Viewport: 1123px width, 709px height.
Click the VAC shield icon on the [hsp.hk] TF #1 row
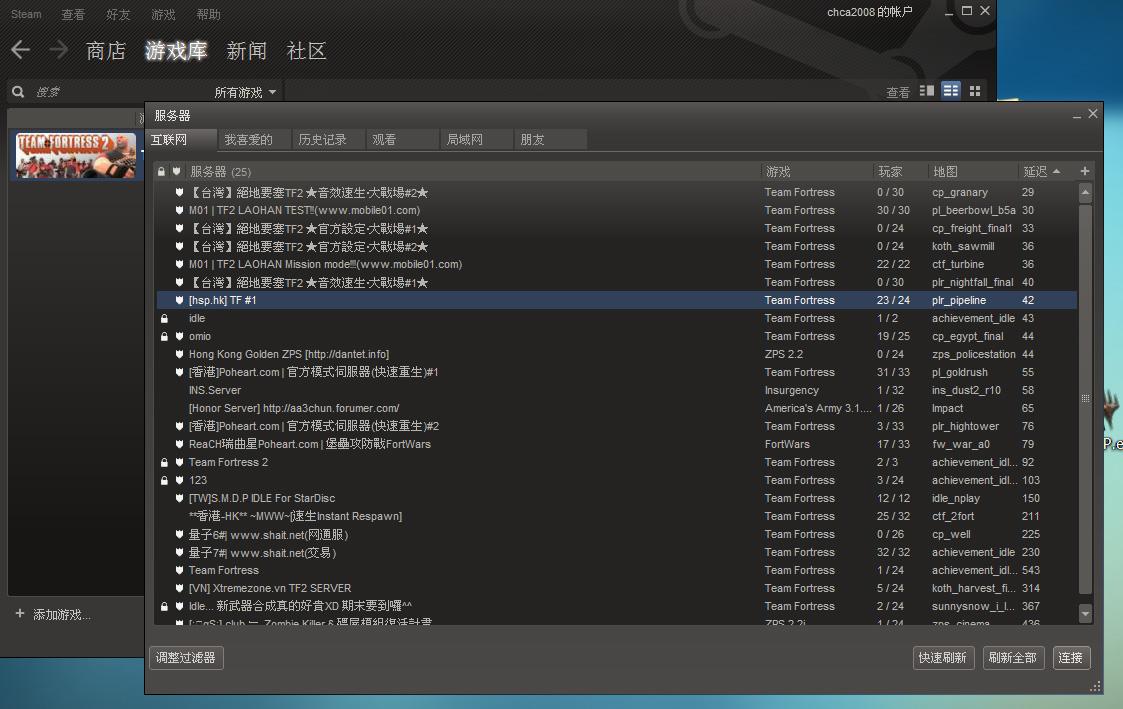tap(179, 300)
